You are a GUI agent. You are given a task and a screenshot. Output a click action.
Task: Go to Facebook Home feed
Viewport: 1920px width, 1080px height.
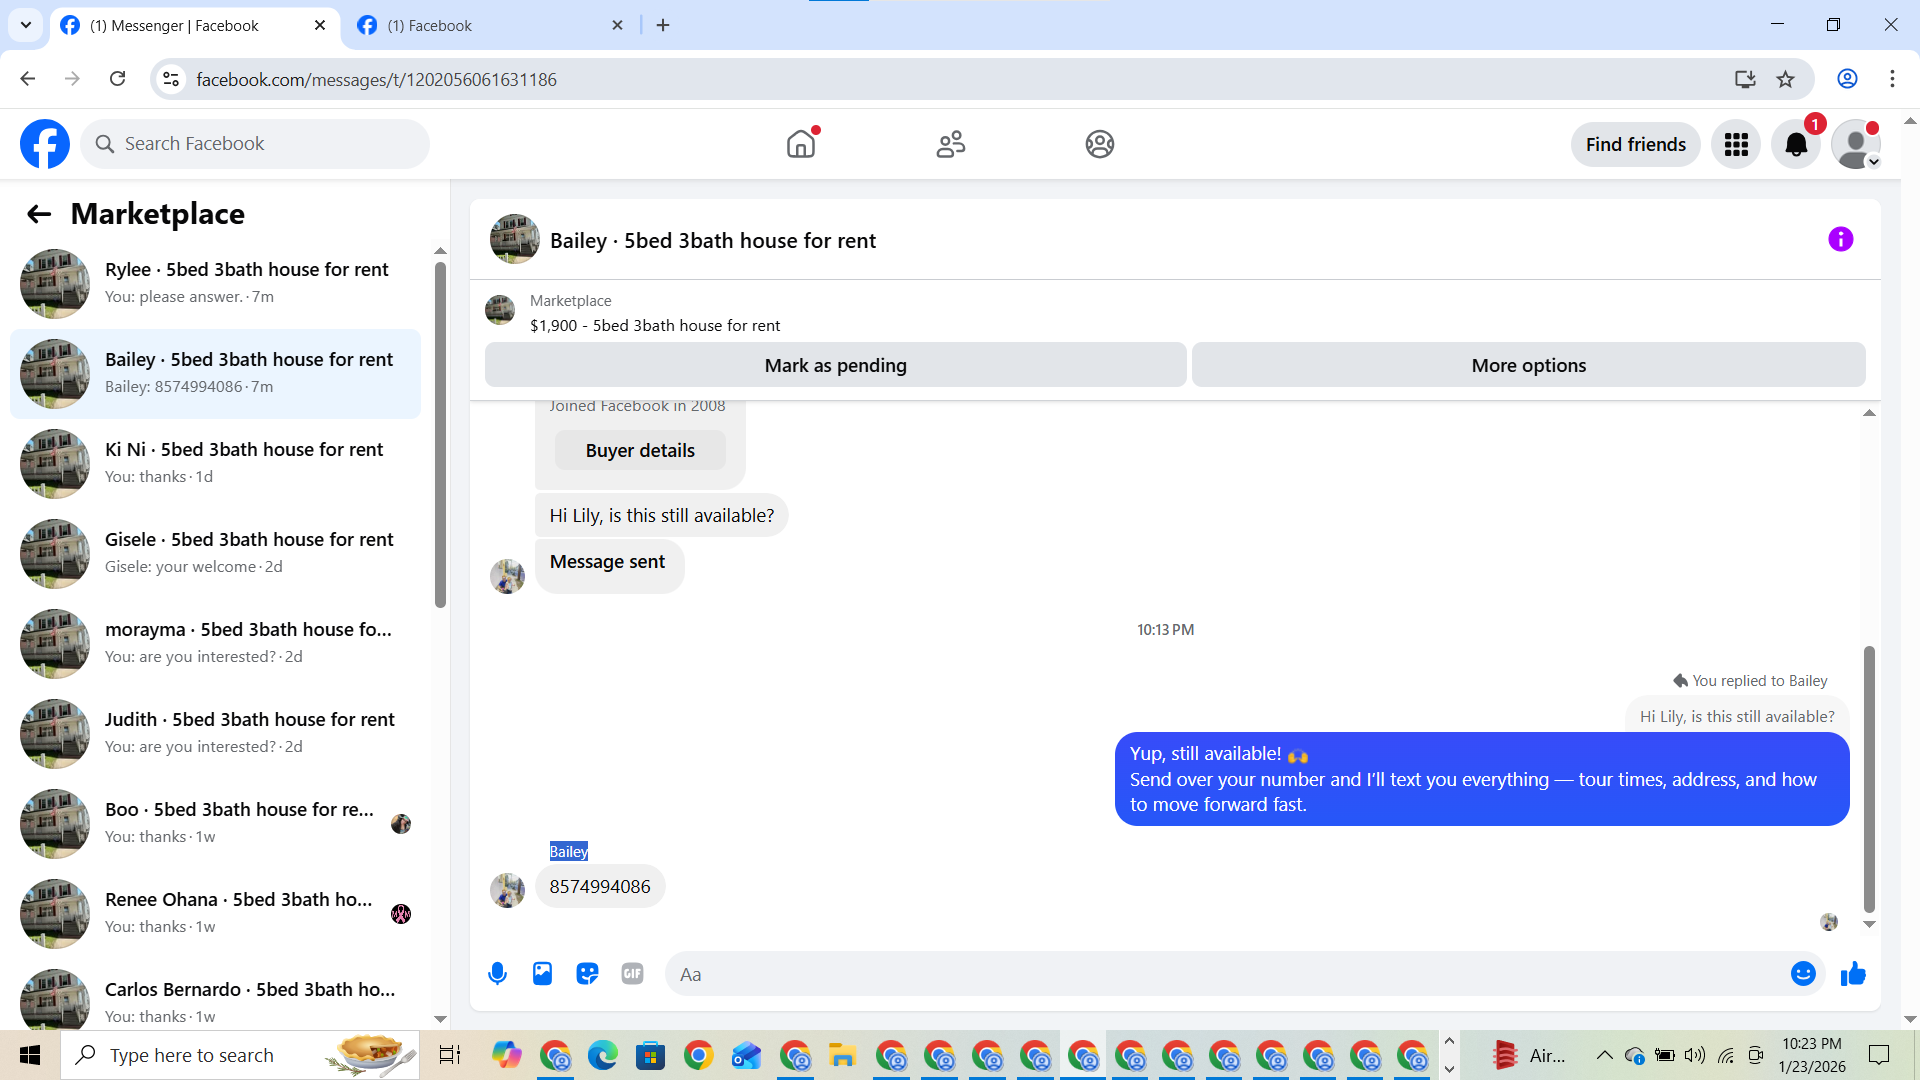(800, 144)
